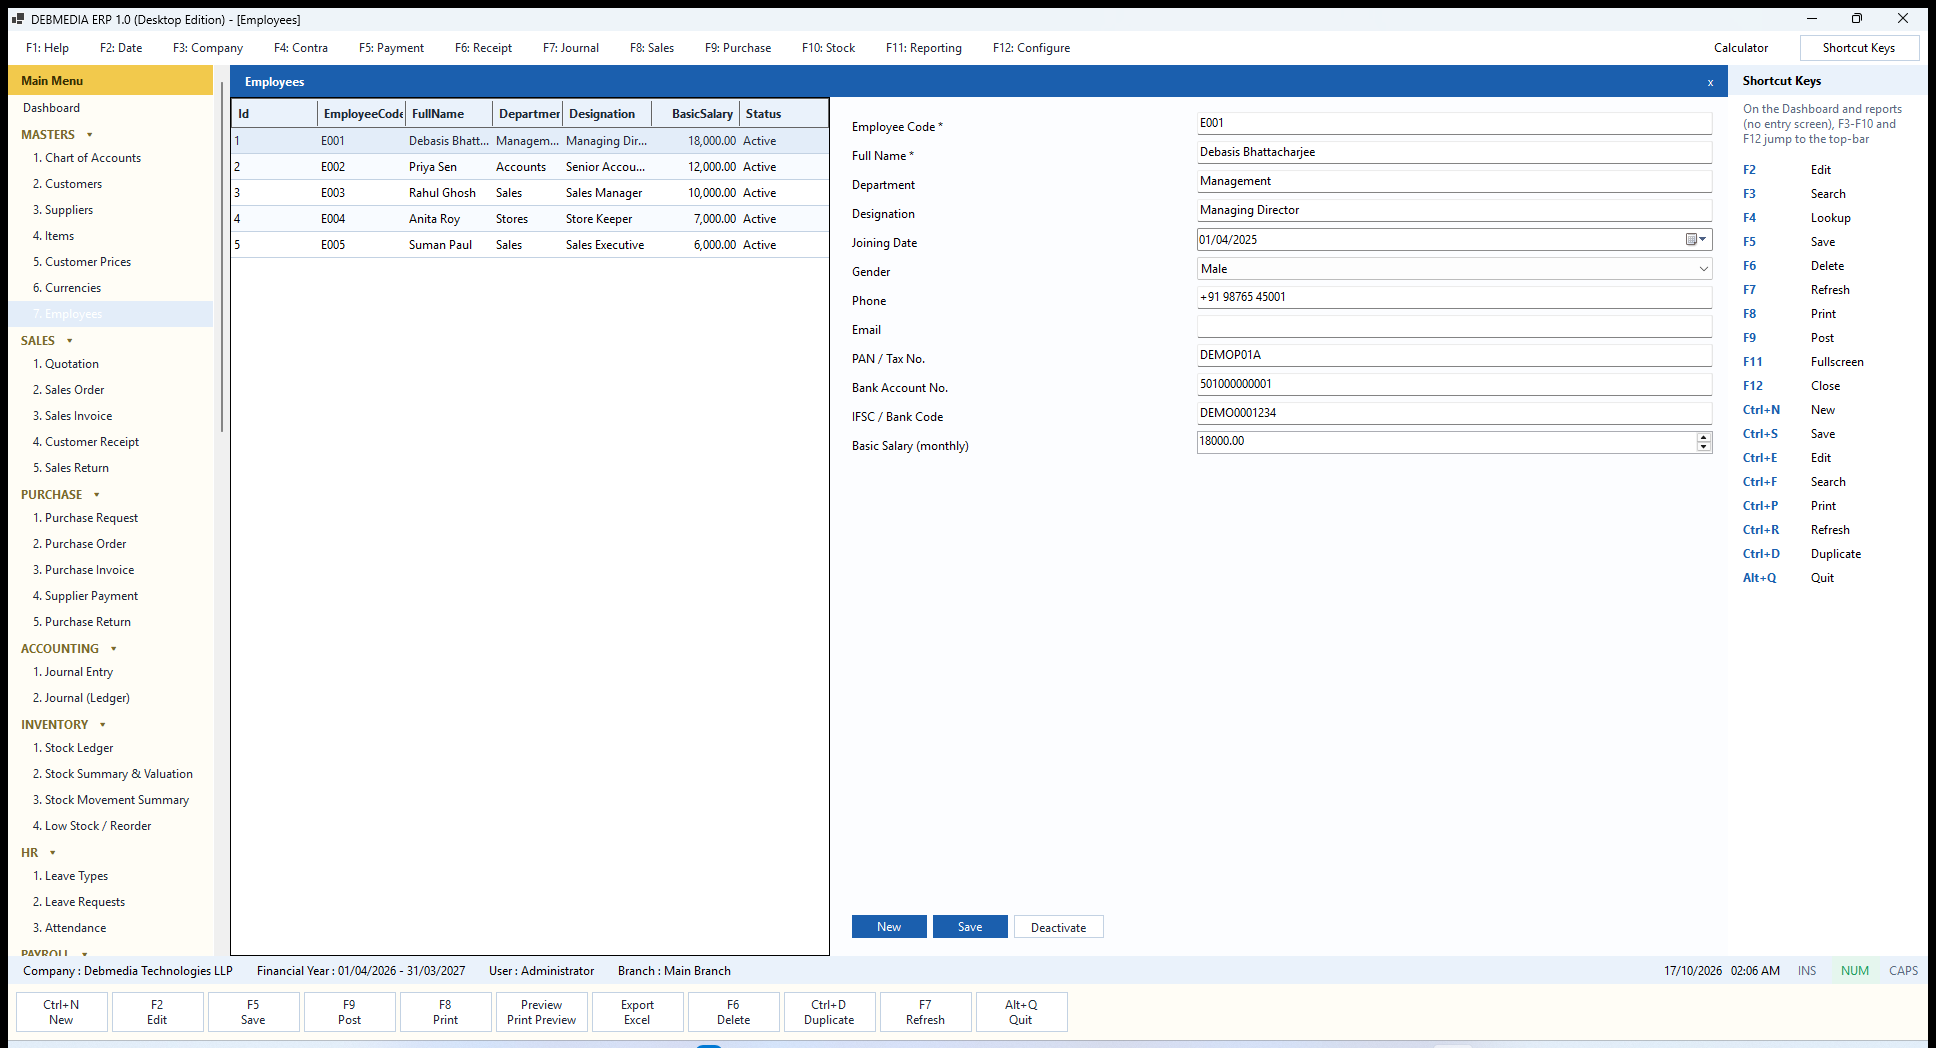Screen dimensions: 1936x1048
Task: Open F3: Company menu
Action: [x=208, y=48]
